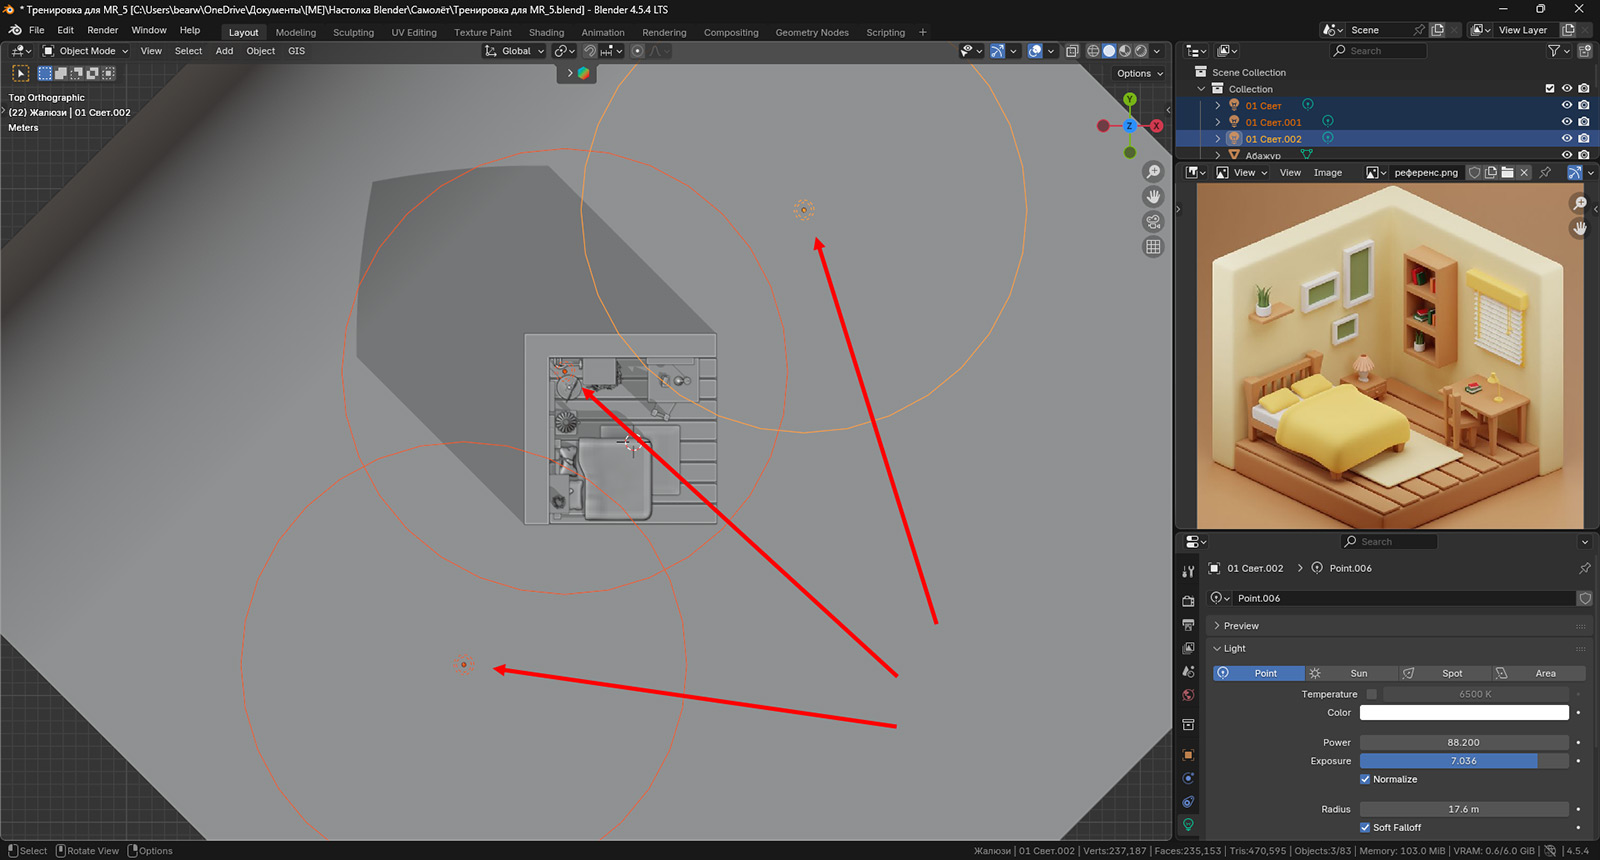Select the Sun light type button

[x=1351, y=673]
